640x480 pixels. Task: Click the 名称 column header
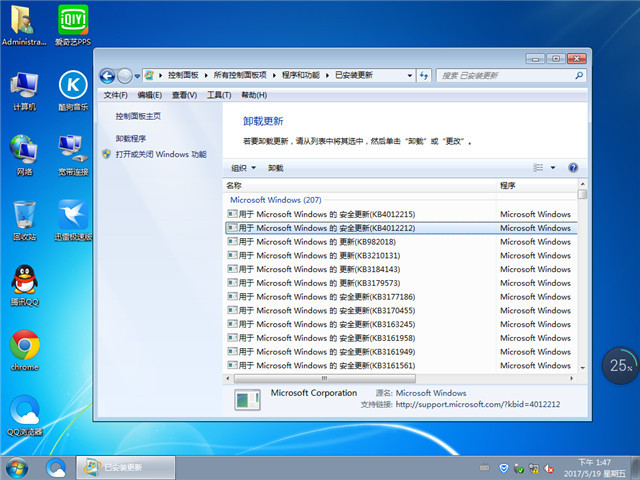coord(360,186)
